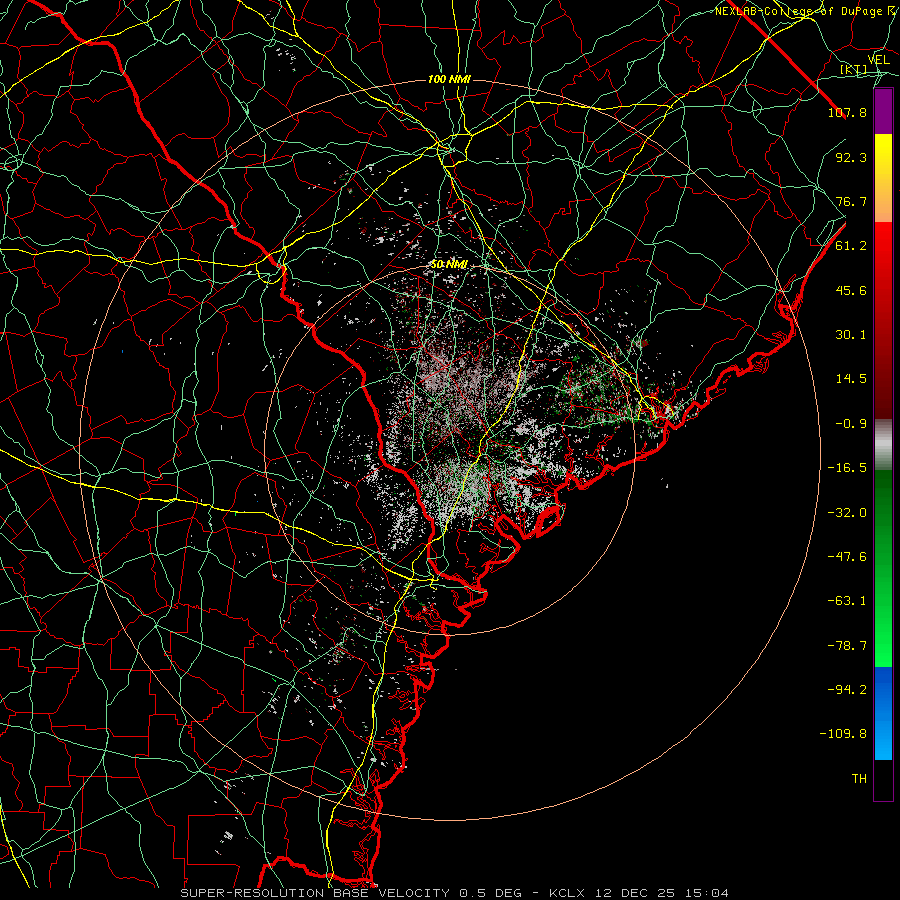The height and width of the screenshot is (900, 900).
Task: Click the 76.7 velocity scale value
Action: click(851, 201)
